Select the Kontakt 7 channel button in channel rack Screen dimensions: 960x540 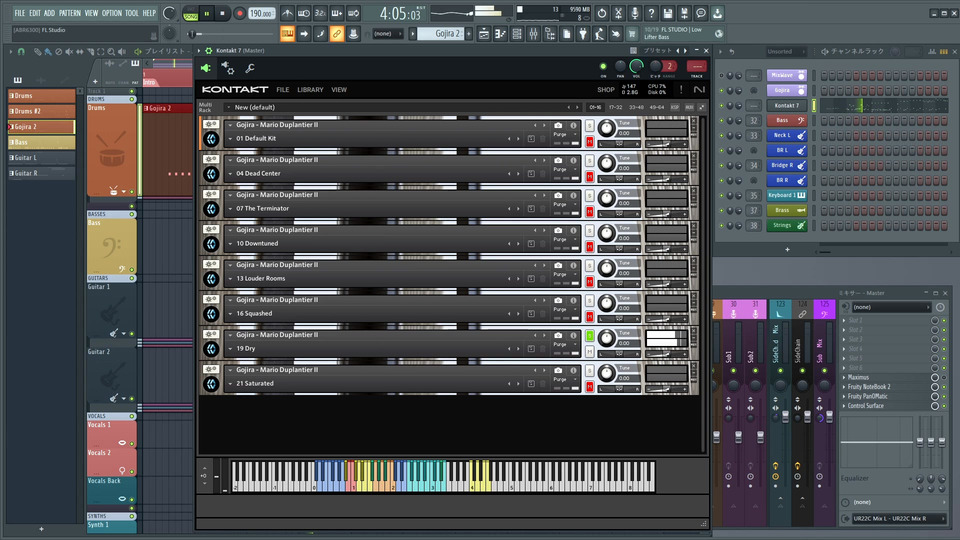(787, 105)
